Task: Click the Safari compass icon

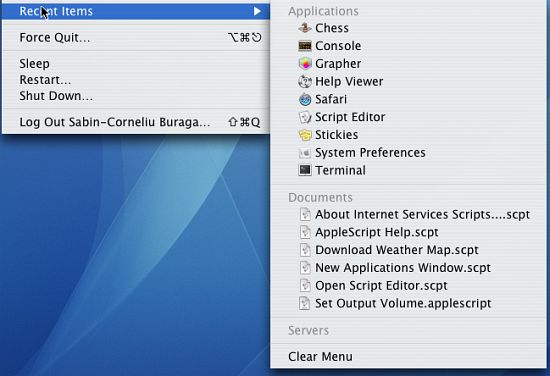Action: tap(305, 99)
